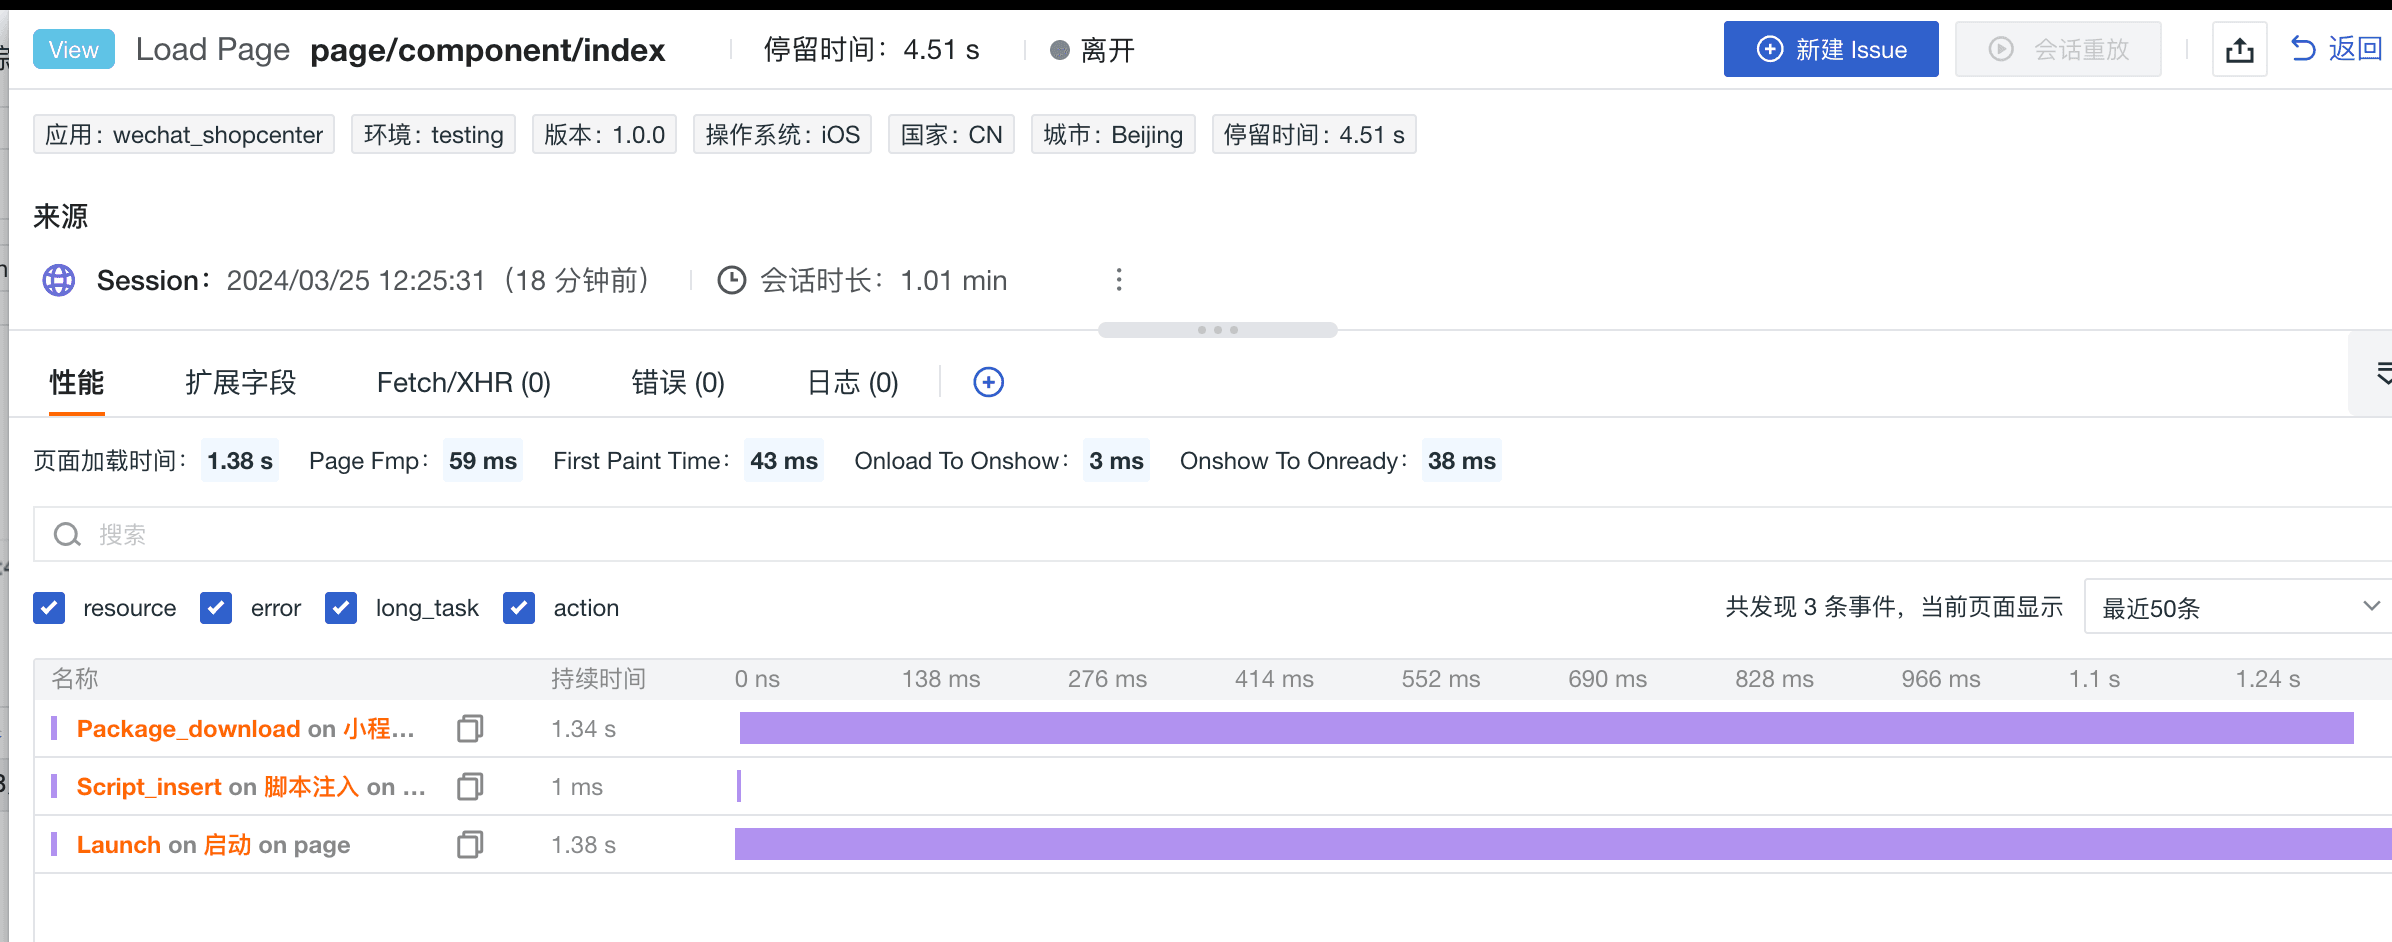Click the 新建 Issue button
This screenshot has width=2392, height=942.
(1830, 49)
